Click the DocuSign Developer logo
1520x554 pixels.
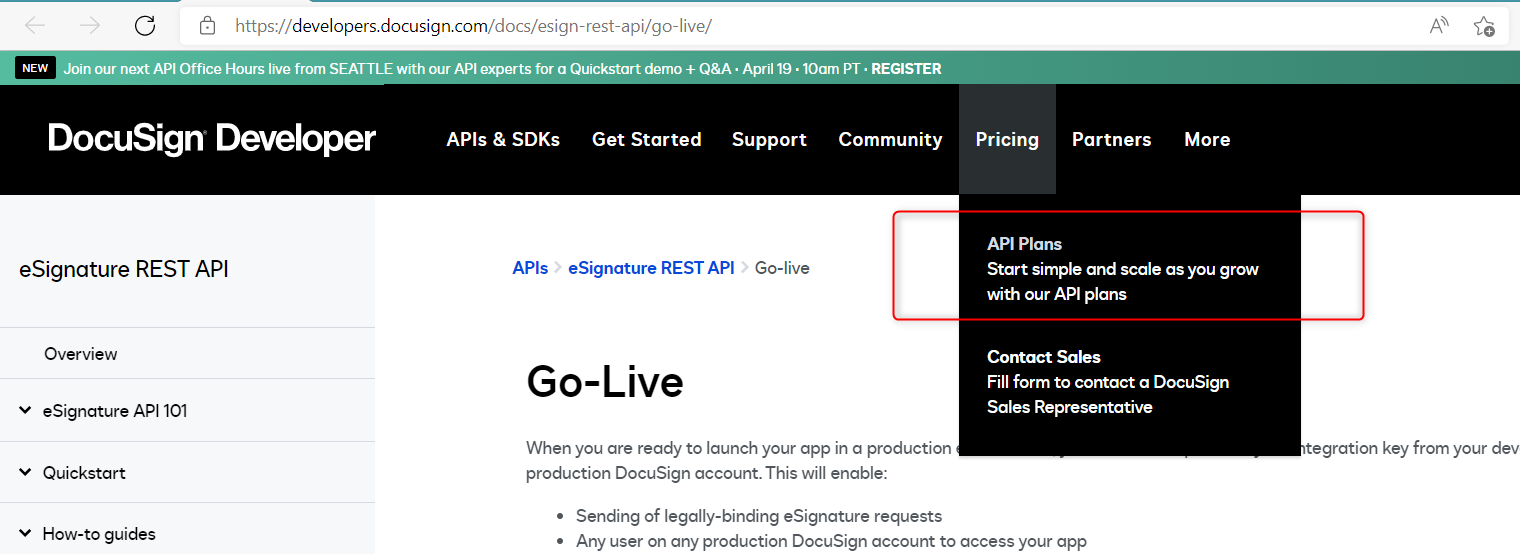coord(212,139)
